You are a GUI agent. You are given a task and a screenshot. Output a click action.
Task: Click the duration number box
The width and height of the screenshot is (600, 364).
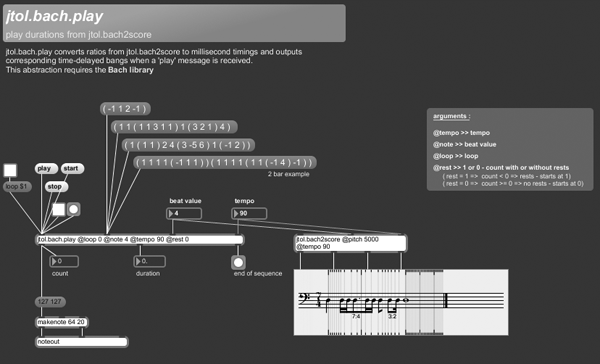coord(150,261)
